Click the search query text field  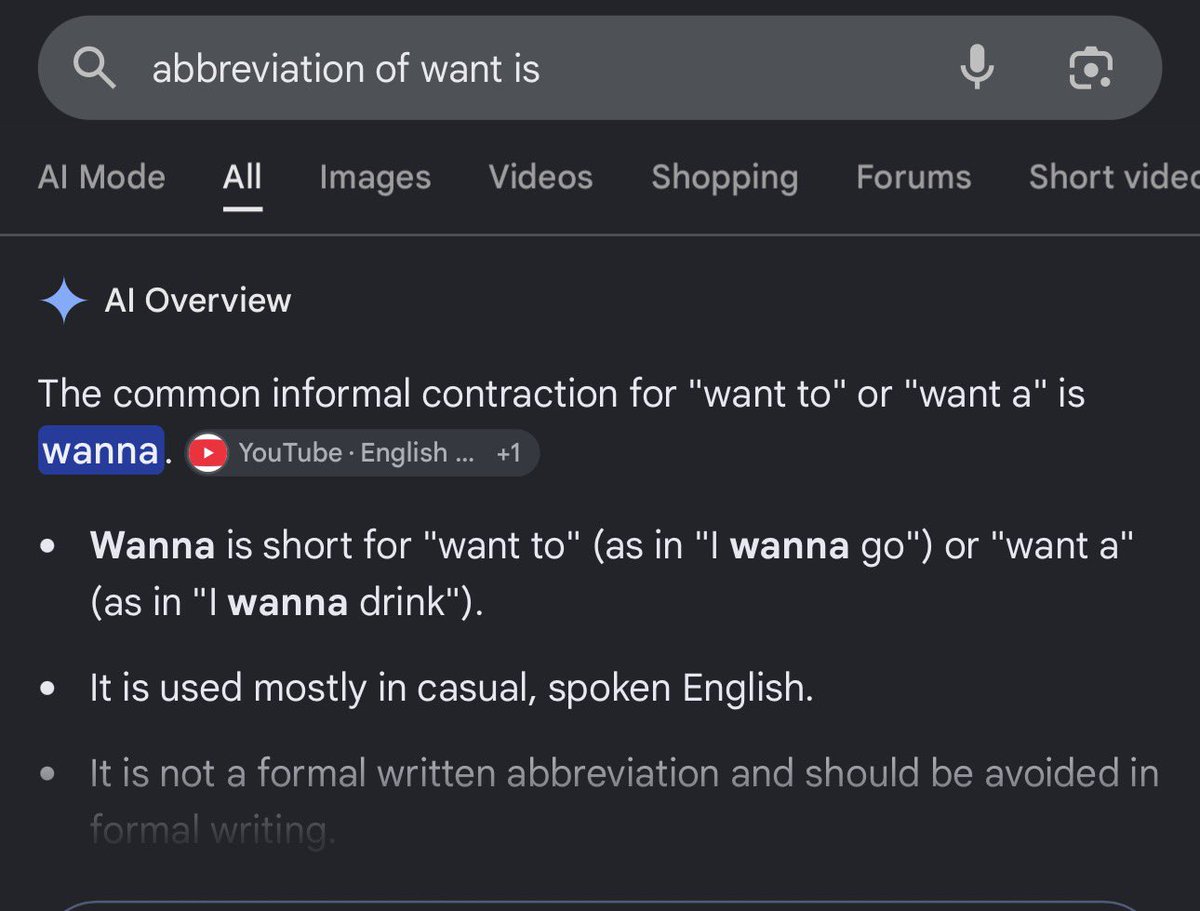click(540, 69)
